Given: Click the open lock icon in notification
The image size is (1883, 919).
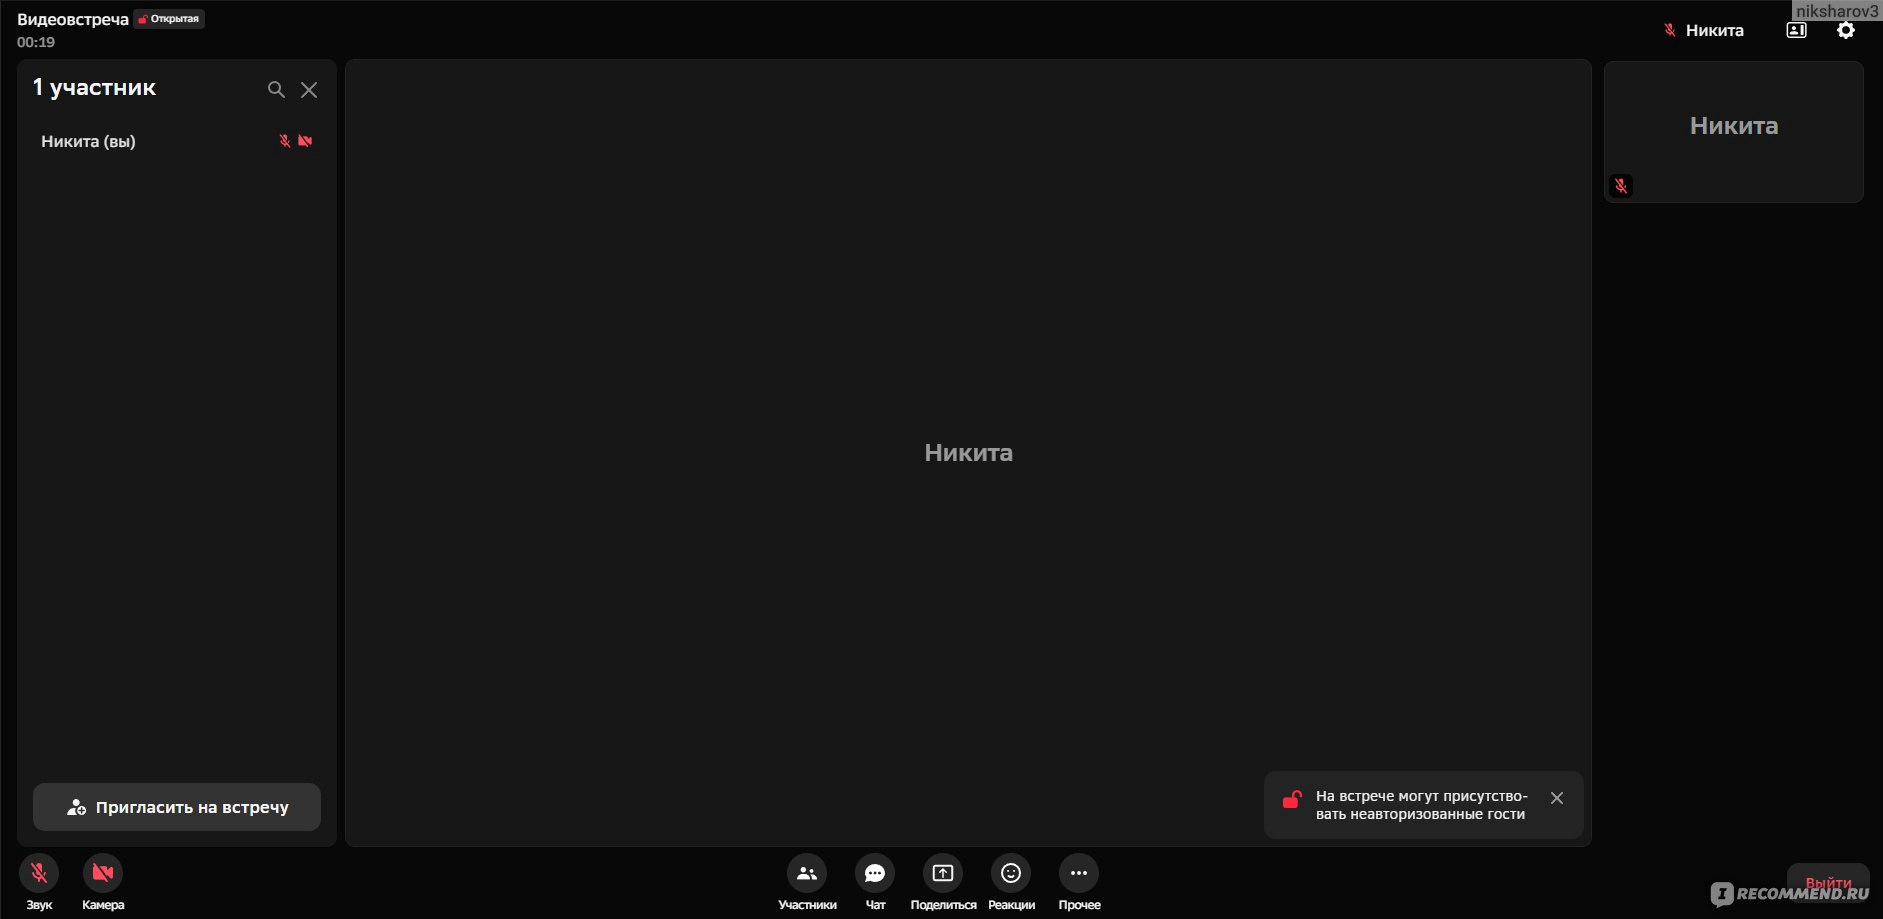Looking at the screenshot, I should point(1292,799).
